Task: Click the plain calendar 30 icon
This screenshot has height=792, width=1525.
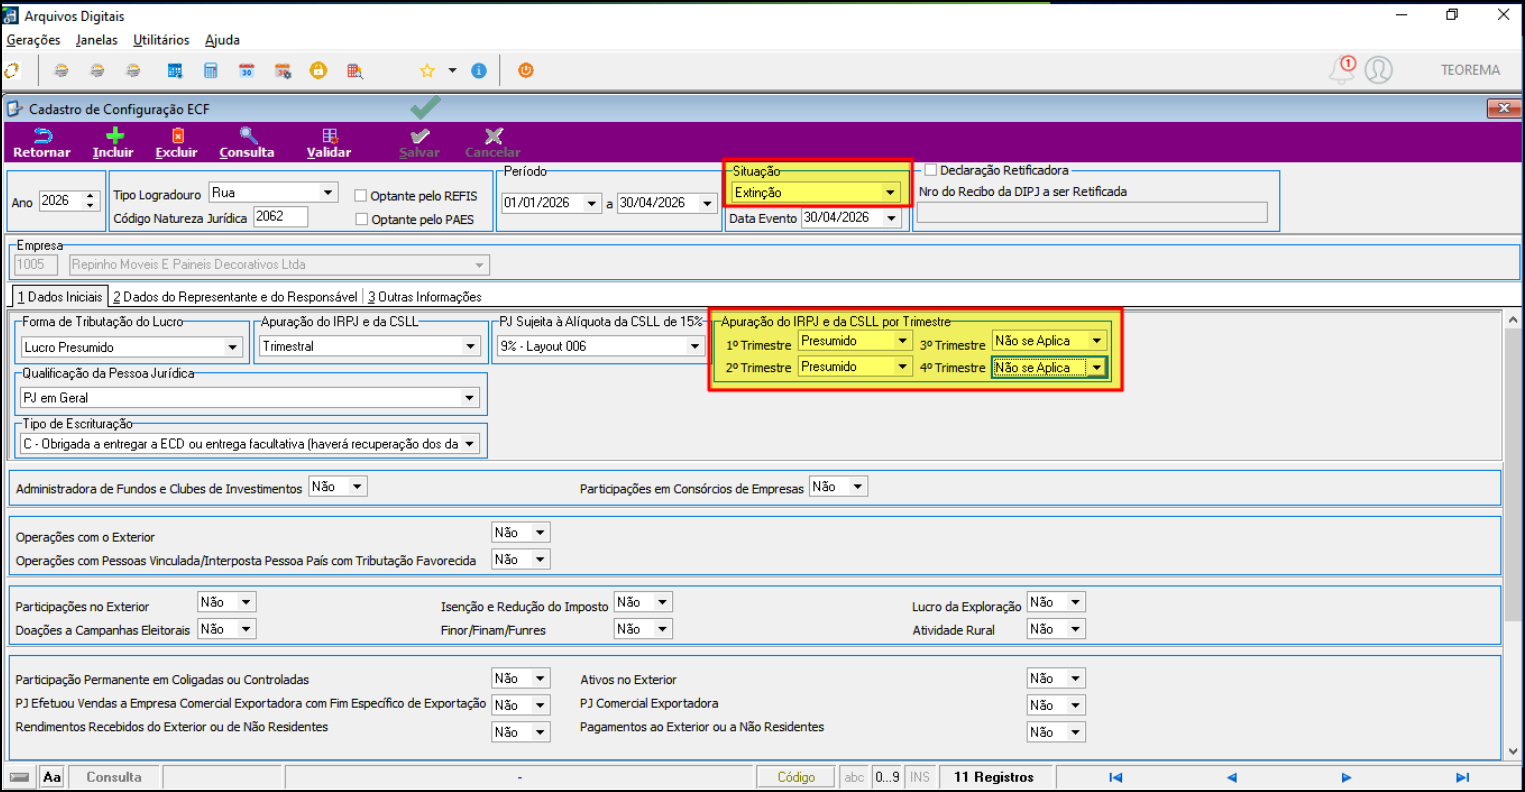Action: pos(247,71)
